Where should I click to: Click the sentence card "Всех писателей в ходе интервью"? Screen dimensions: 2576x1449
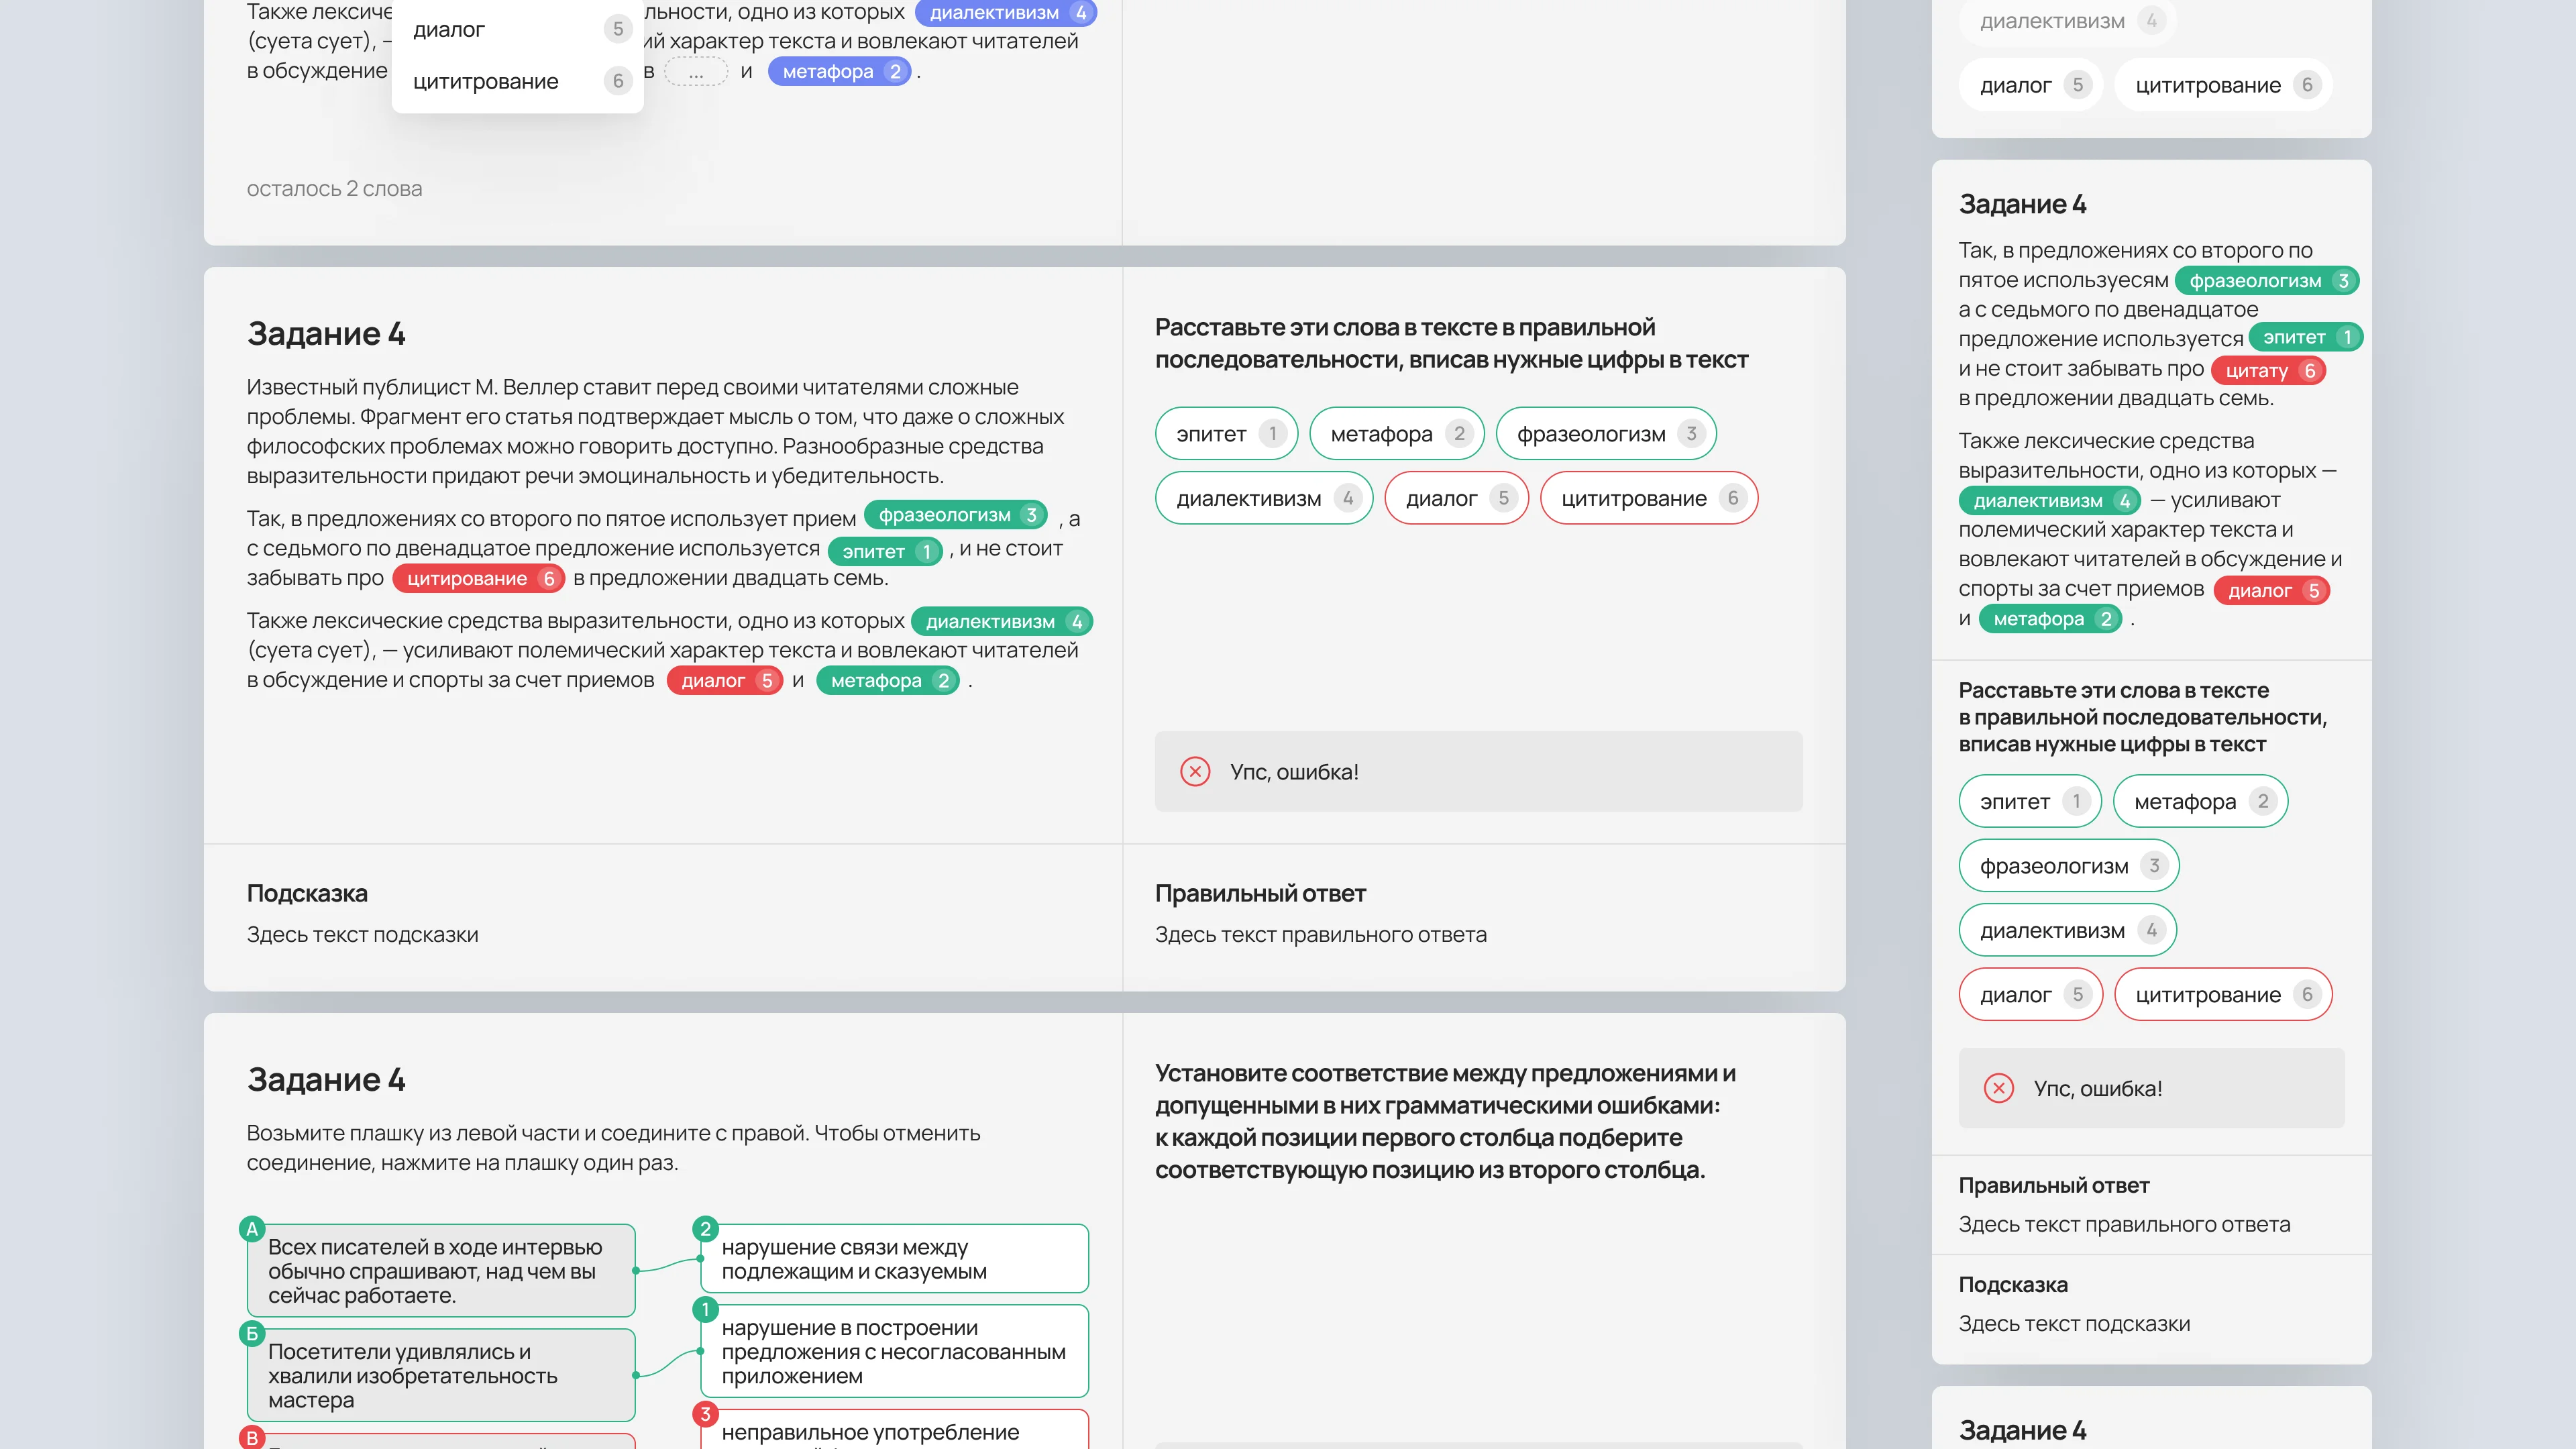click(440, 1271)
